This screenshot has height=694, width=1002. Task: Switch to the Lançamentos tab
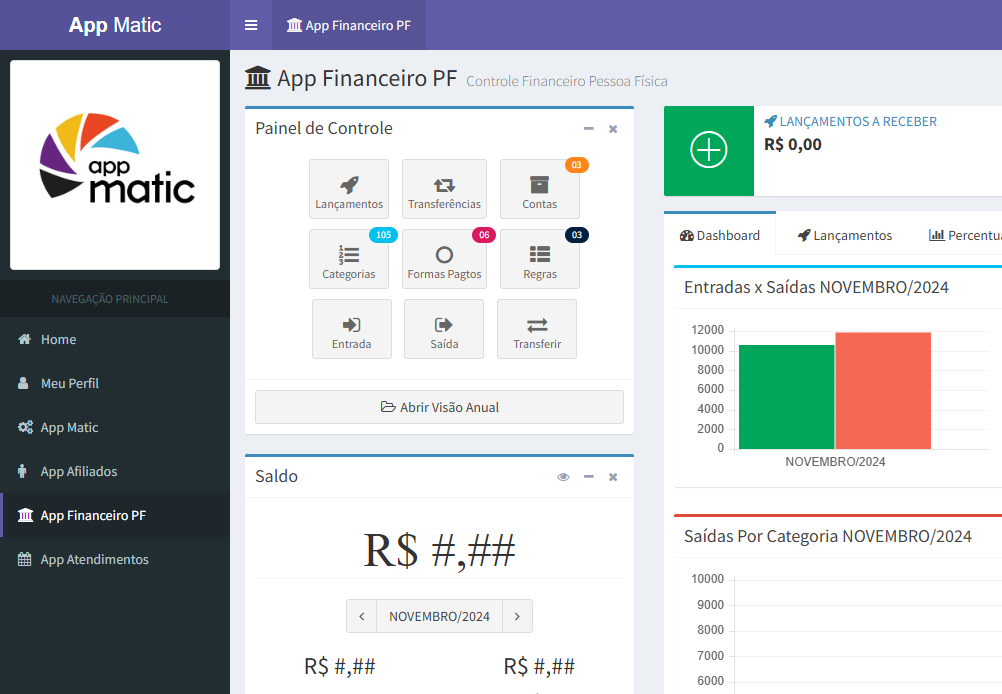[845, 235]
